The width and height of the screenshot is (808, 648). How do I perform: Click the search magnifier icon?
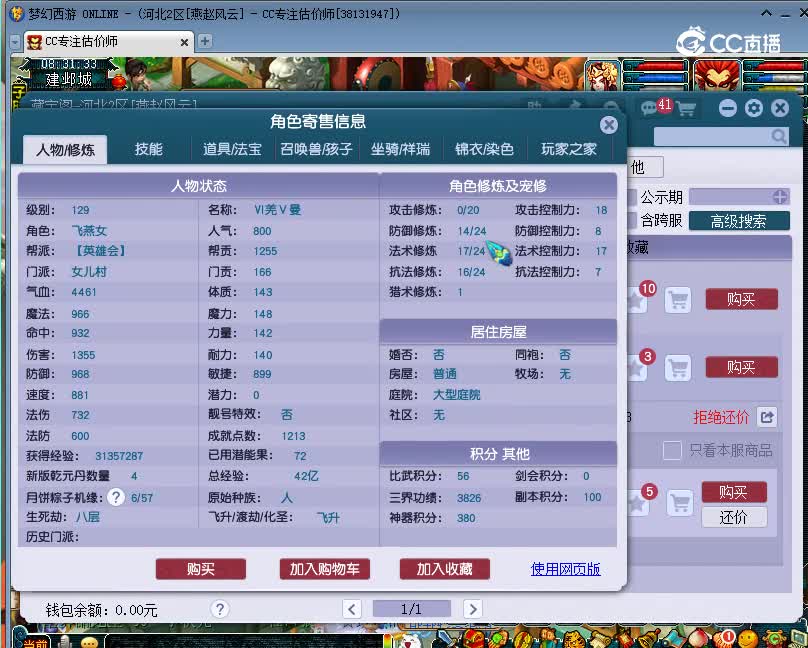coord(779,137)
